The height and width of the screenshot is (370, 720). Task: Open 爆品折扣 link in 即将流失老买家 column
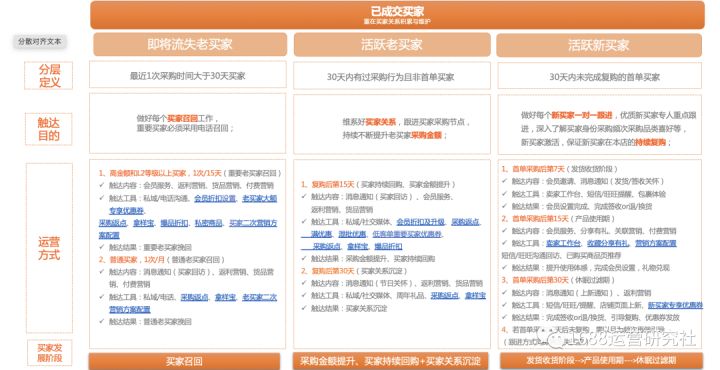(x=174, y=223)
